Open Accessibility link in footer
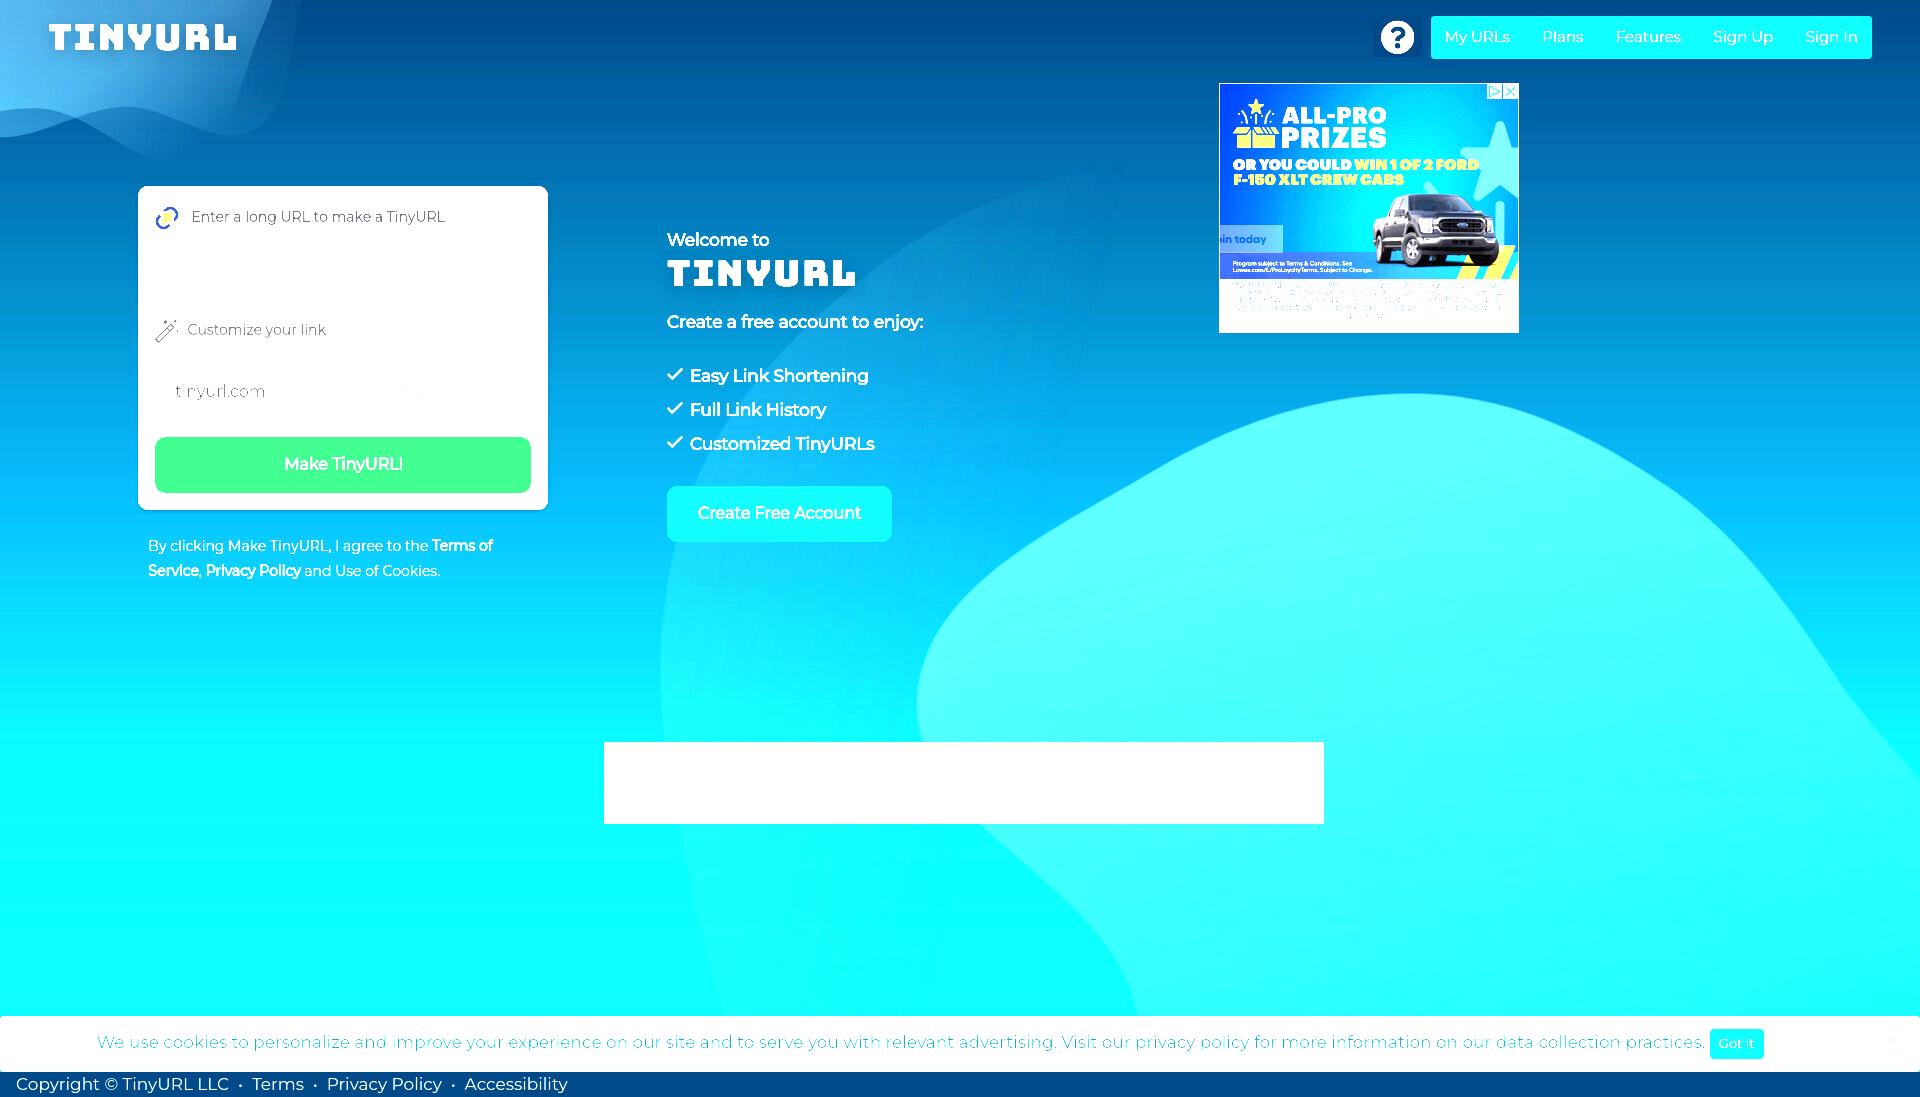The image size is (1920, 1097). click(516, 1084)
